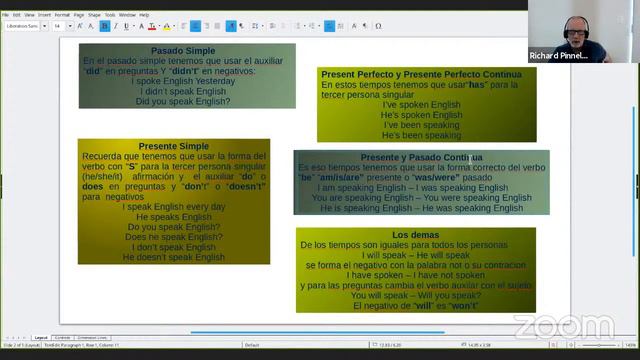Open the Edit menu

coord(16,15)
